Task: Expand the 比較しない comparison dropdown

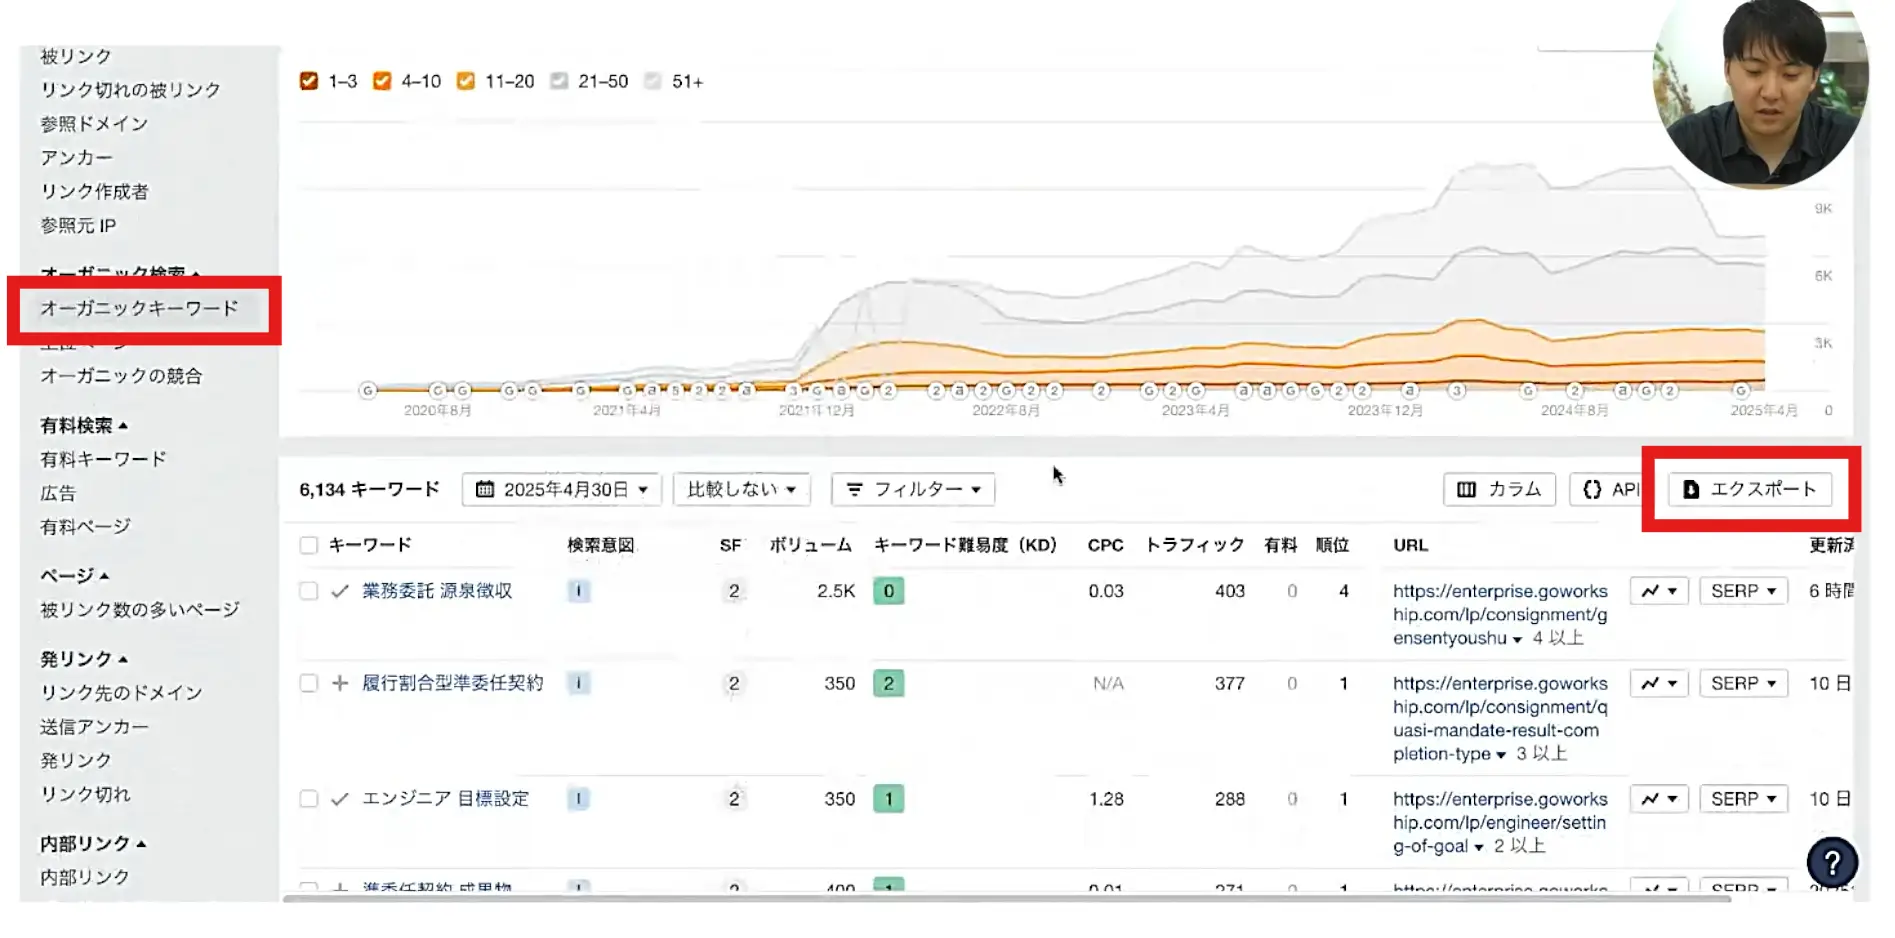Action: coord(741,489)
